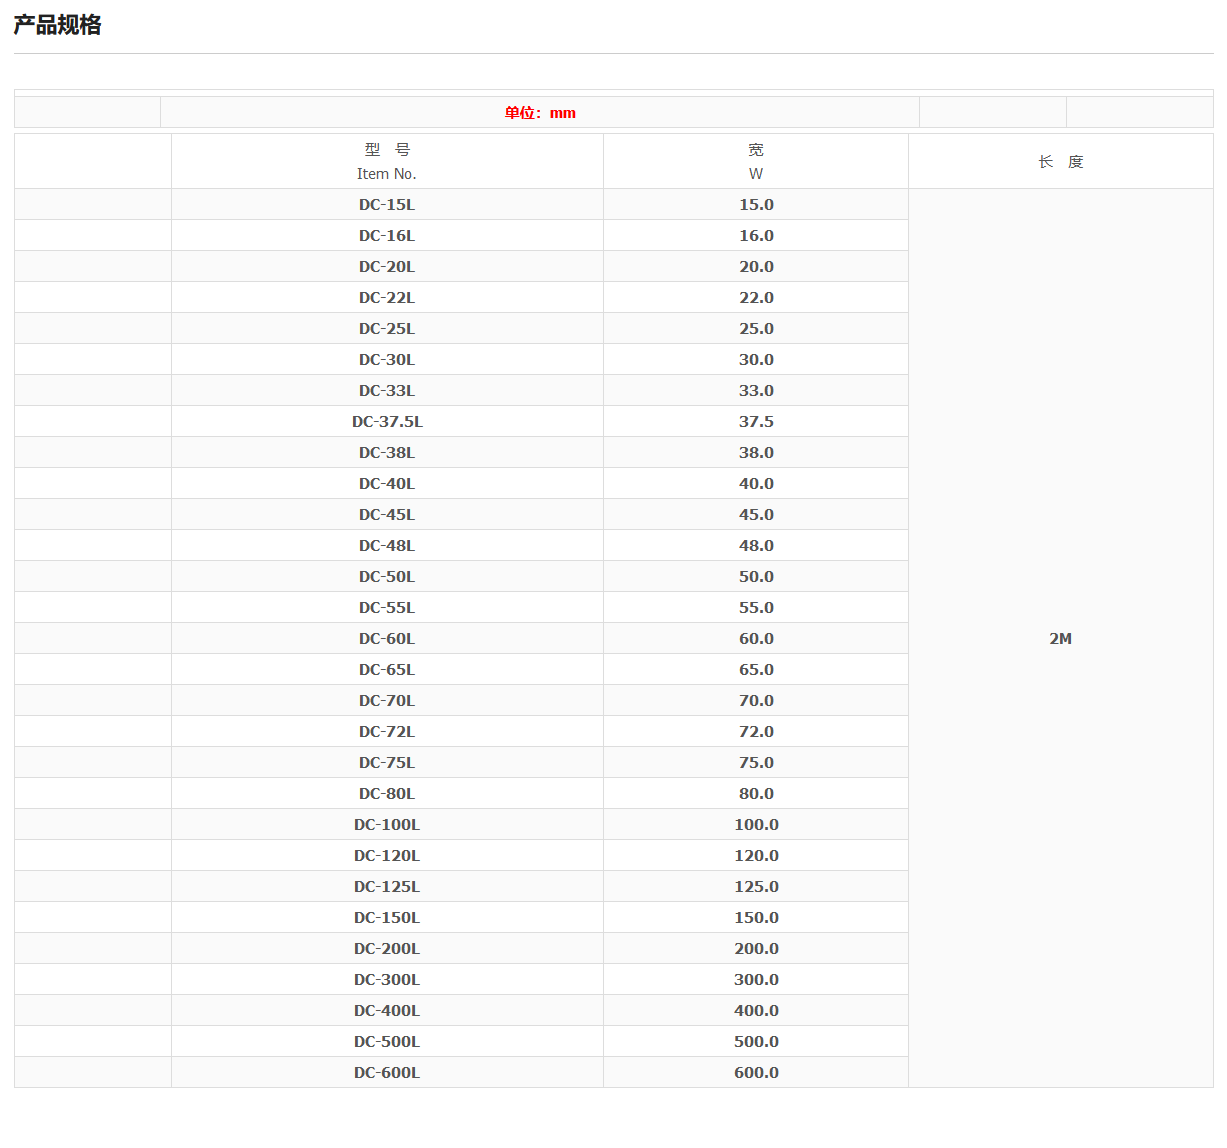Click the 16.0 width value
Viewport: 1227px width, 1148px height.
[x=756, y=236]
